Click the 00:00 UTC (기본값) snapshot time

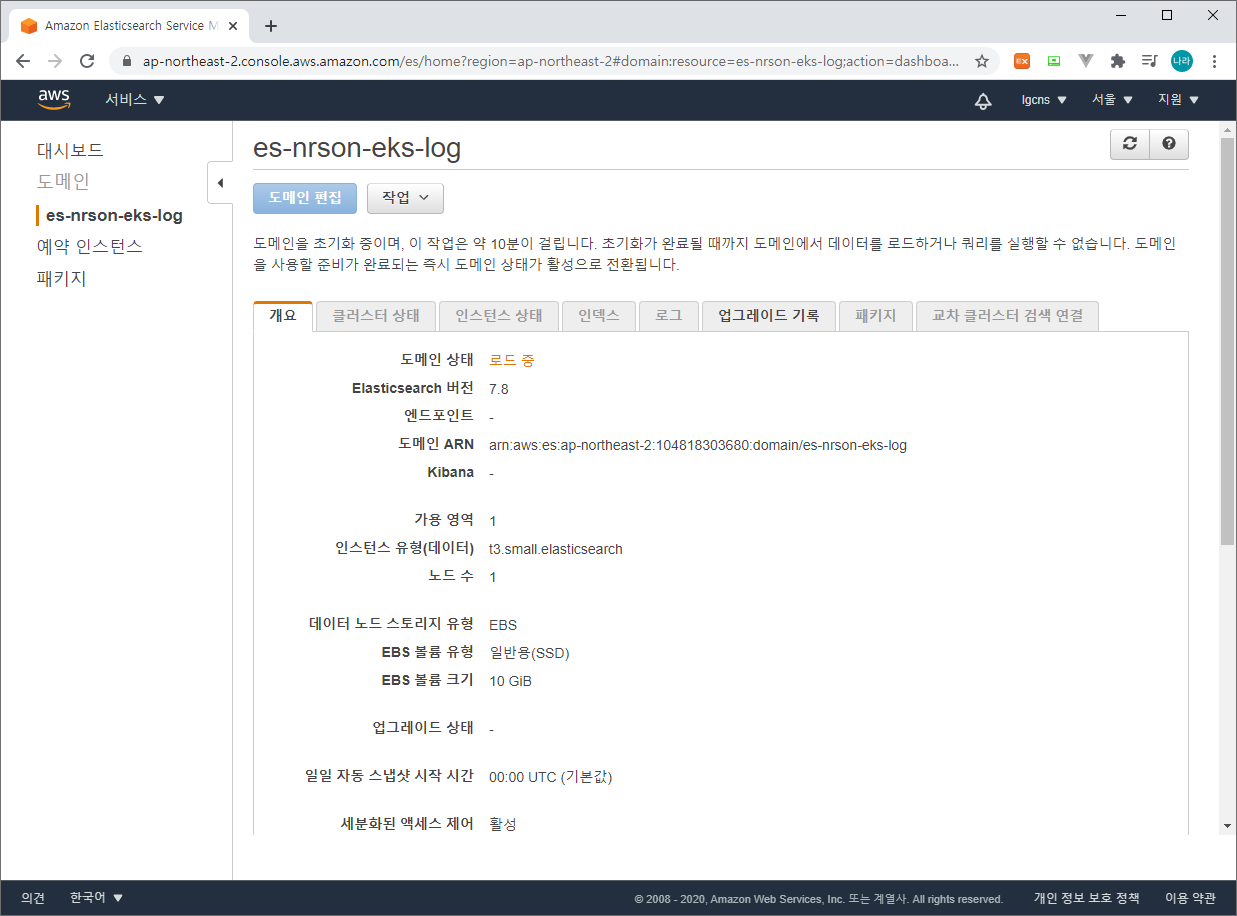[551, 777]
